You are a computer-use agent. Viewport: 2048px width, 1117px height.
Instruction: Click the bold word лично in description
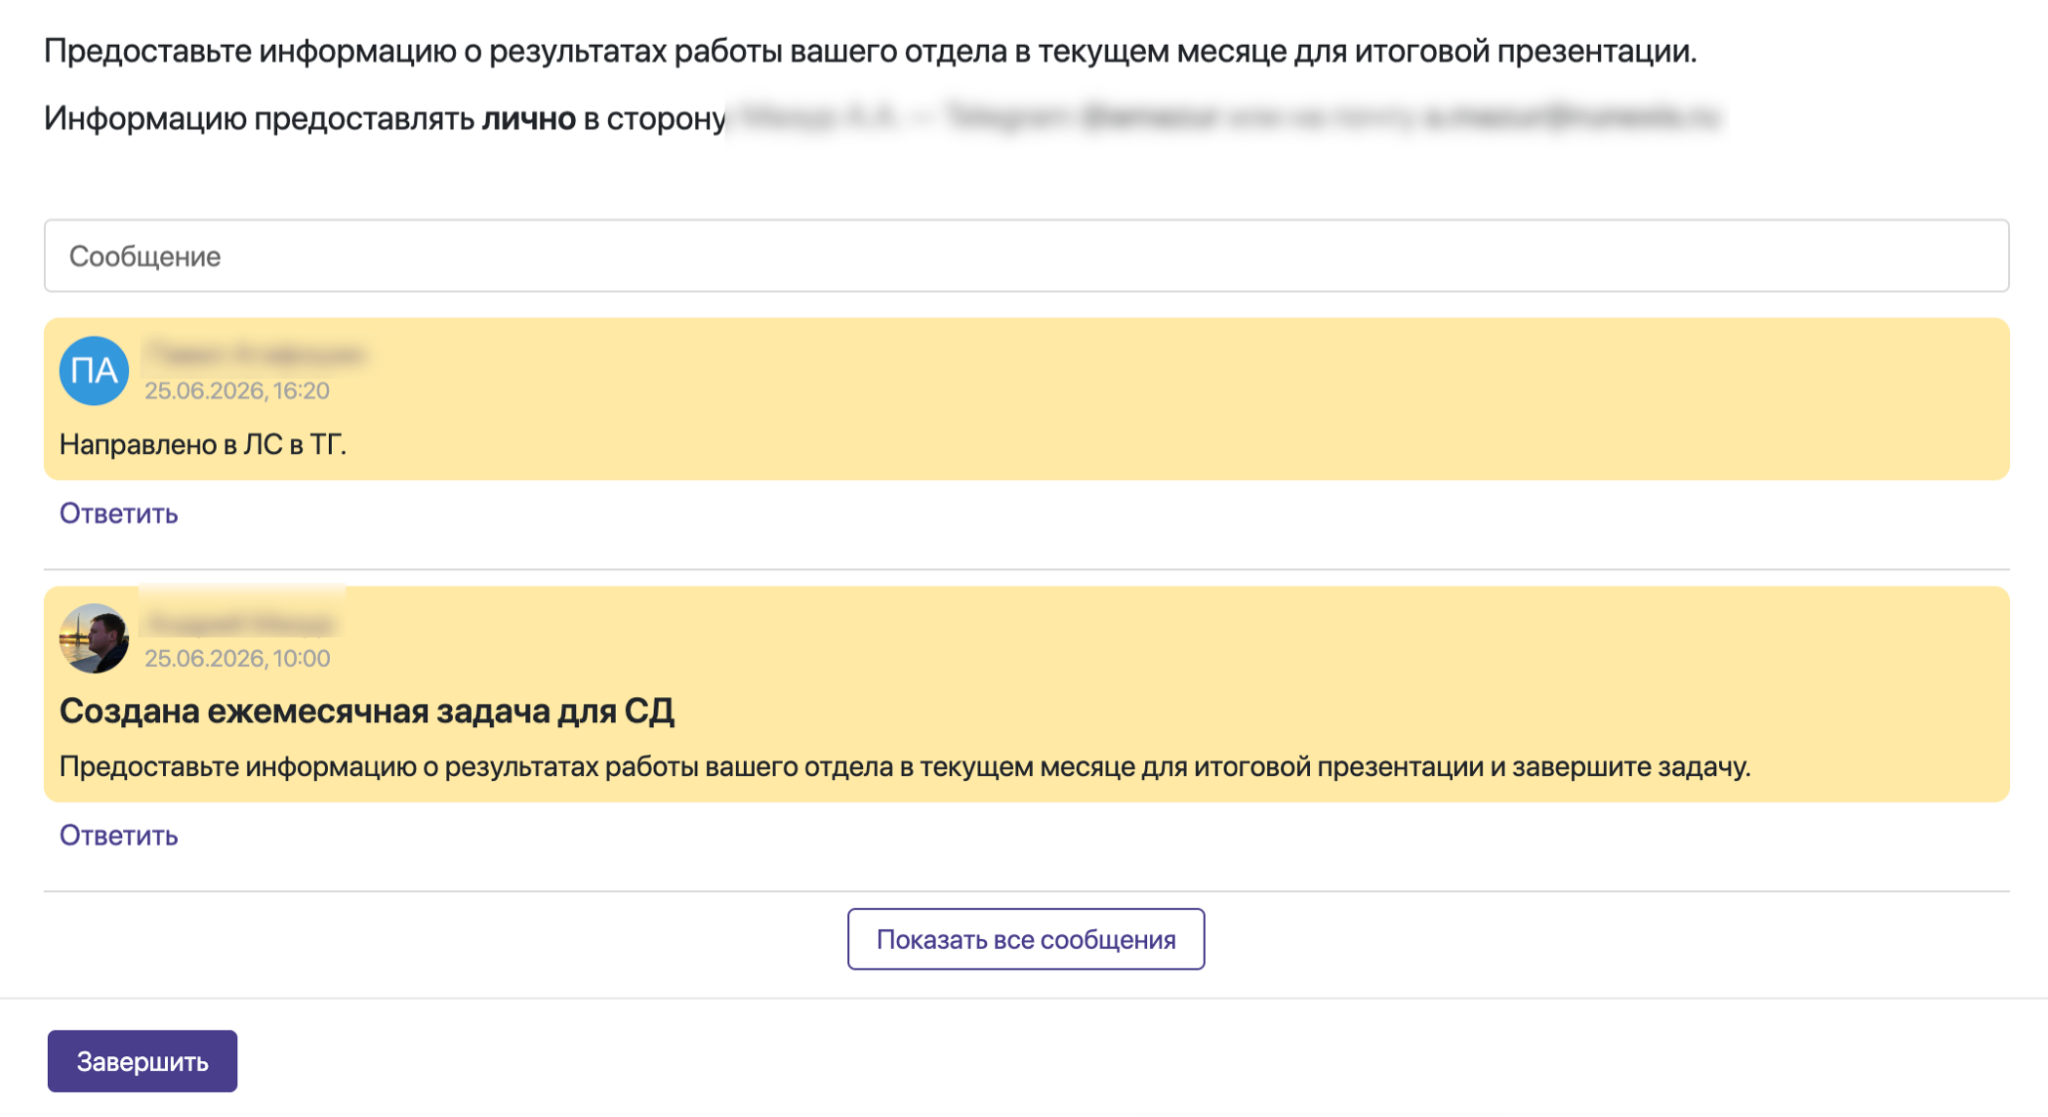[x=529, y=118]
